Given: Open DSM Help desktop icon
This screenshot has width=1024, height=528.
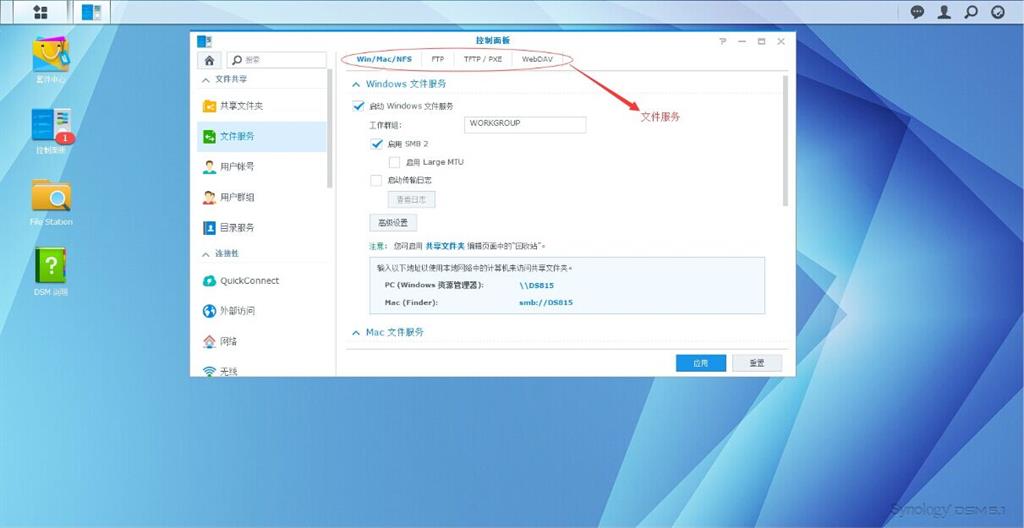Looking at the screenshot, I should point(51,266).
